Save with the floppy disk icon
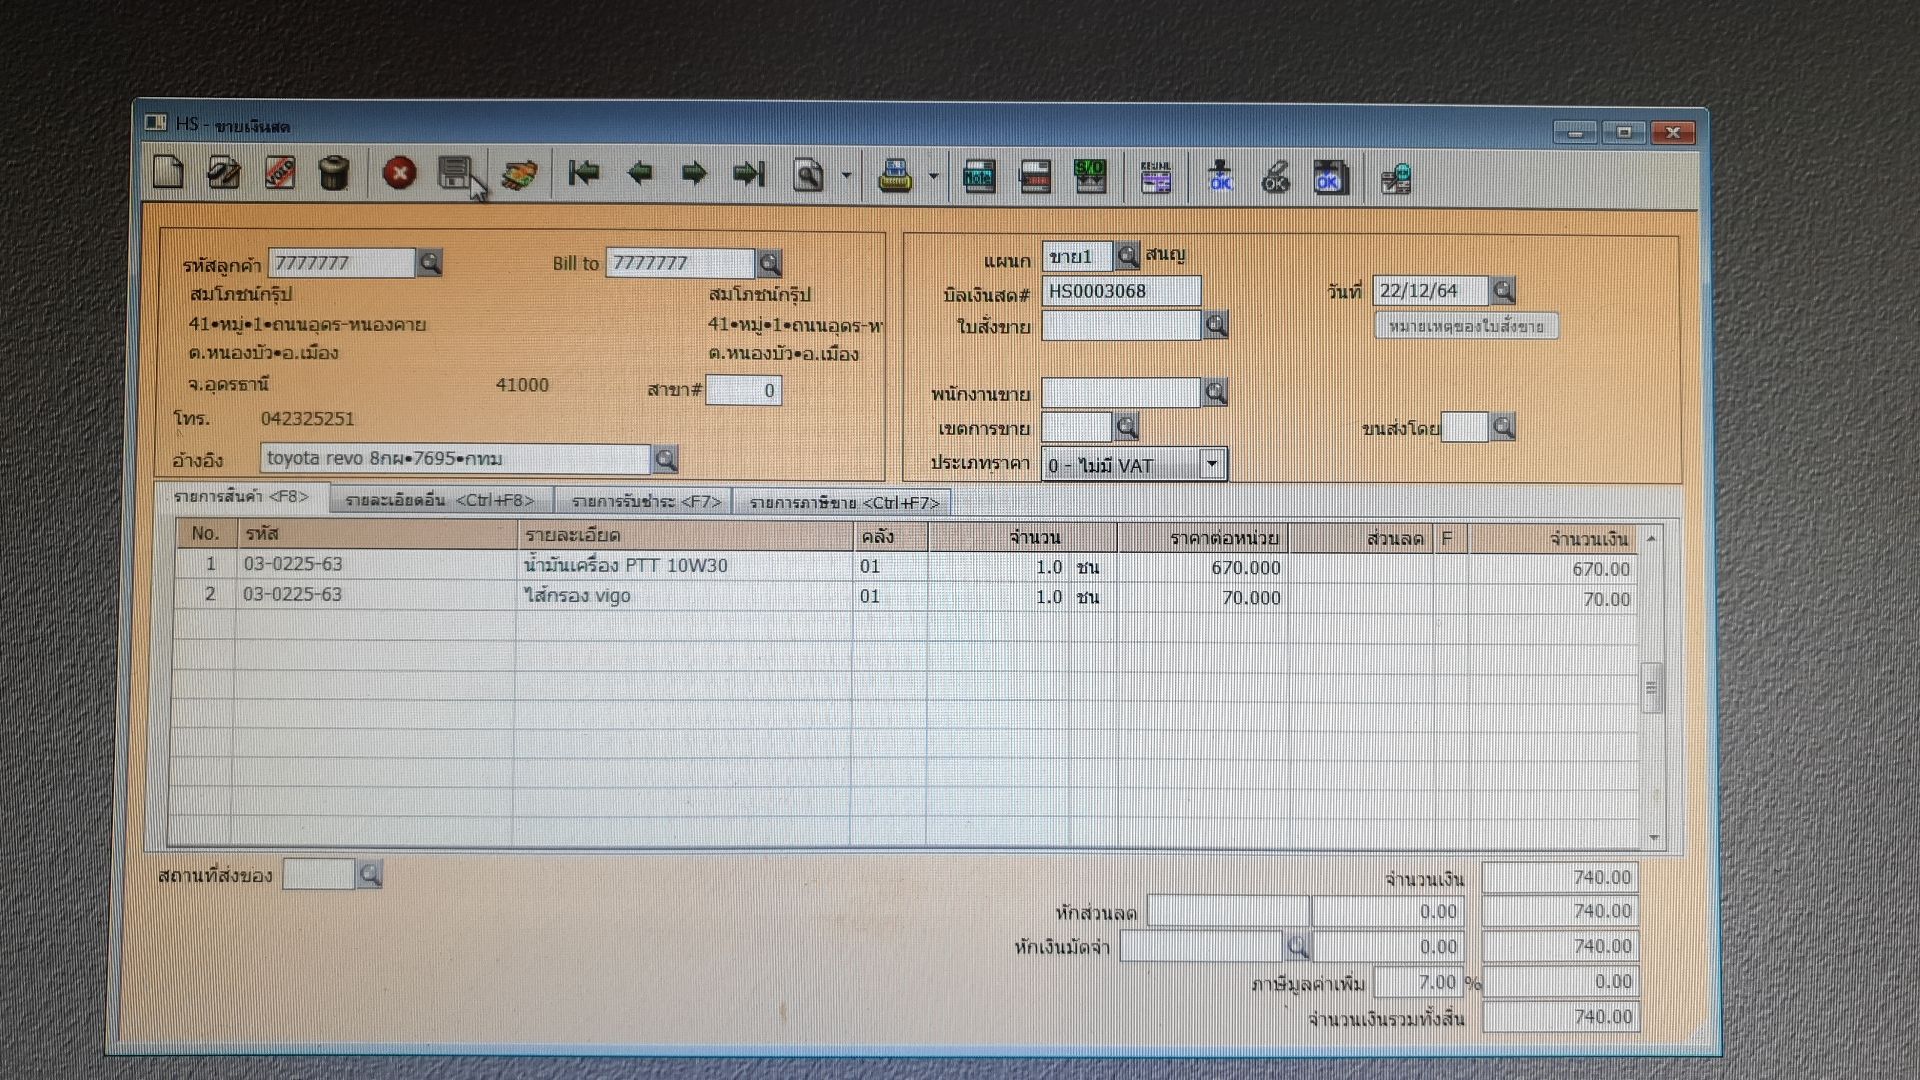The height and width of the screenshot is (1080, 1920). [455, 174]
